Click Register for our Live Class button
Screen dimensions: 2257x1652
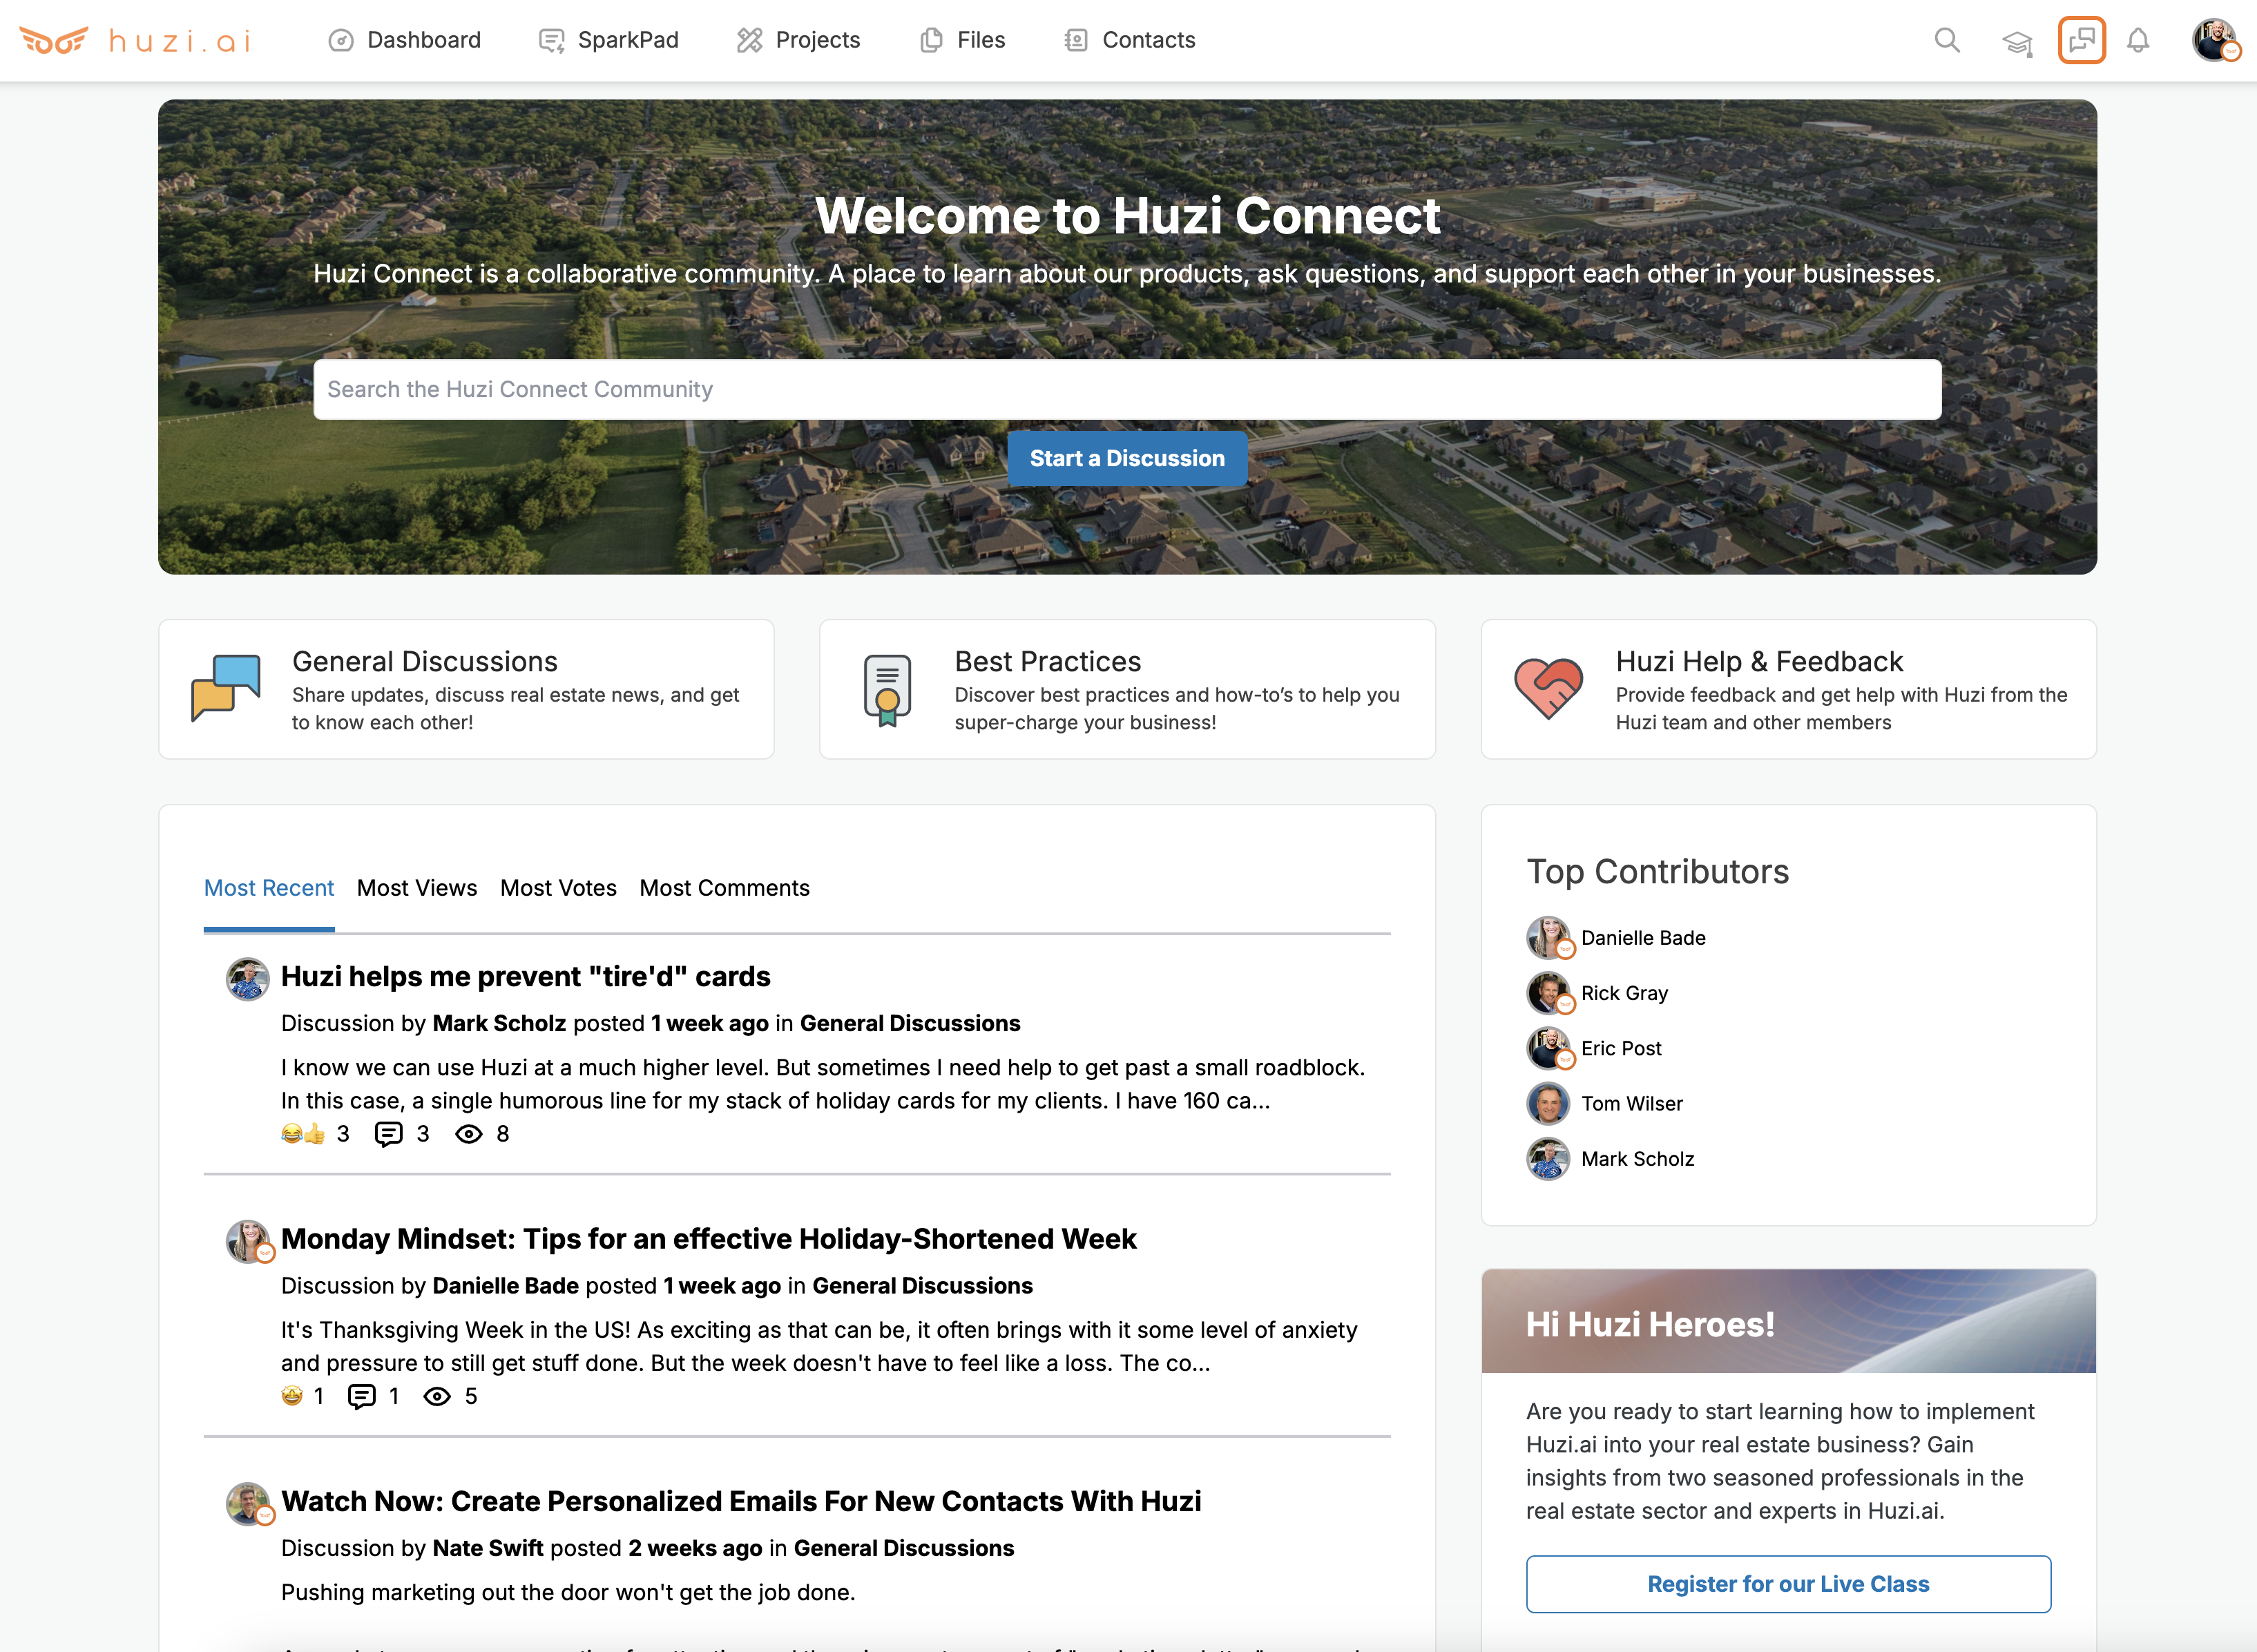click(1788, 1584)
